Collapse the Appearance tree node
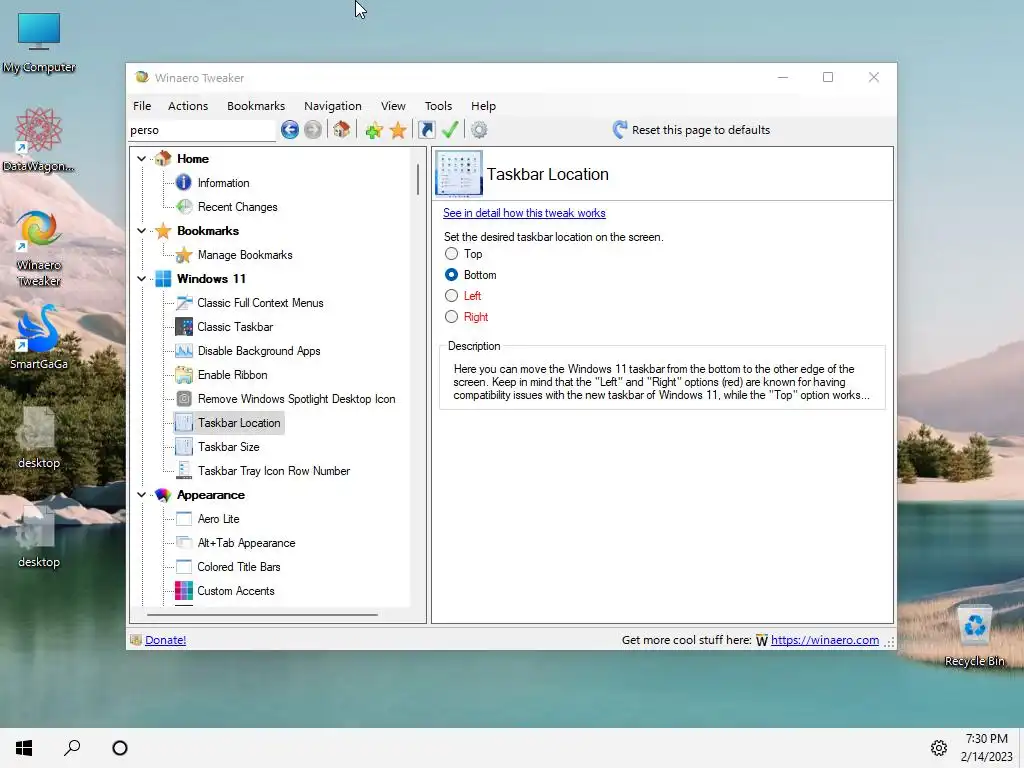 pos(141,495)
